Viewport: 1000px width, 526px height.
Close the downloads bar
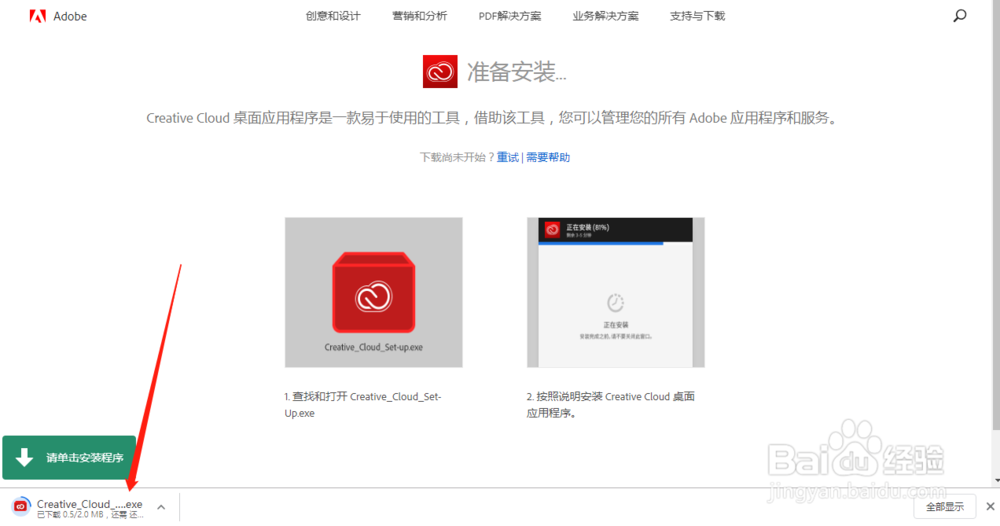click(x=990, y=506)
